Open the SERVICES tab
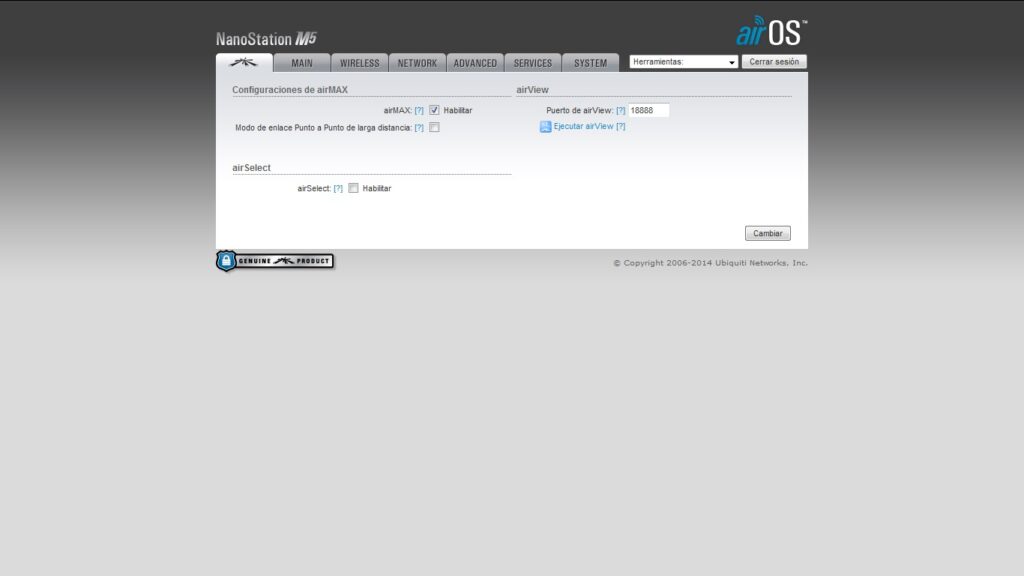Screen dimensions: 1024x576 tap(532, 63)
